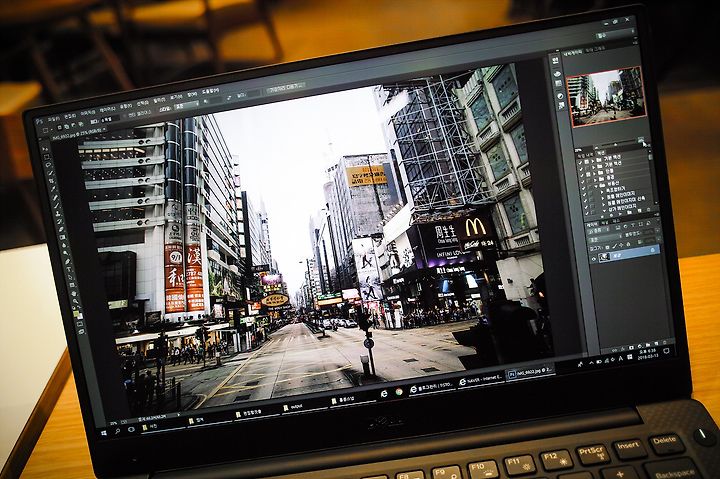Open the Adjustments icon in the collapsed panel strip
The image size is (720, 479).
point(560,96)
